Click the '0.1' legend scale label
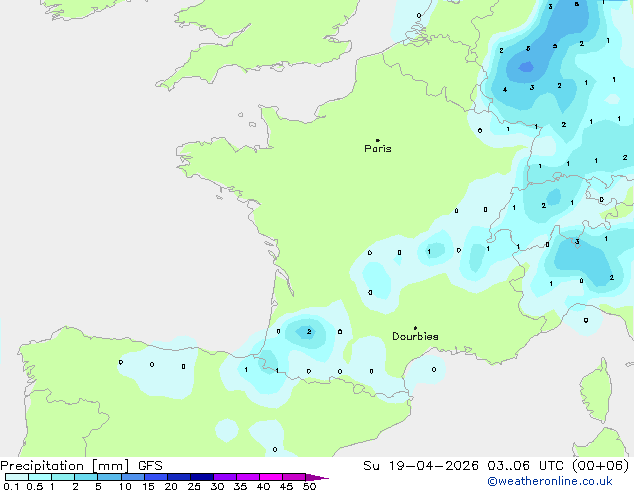Viewport: 634px width, 490px height. tap(11, 486)
